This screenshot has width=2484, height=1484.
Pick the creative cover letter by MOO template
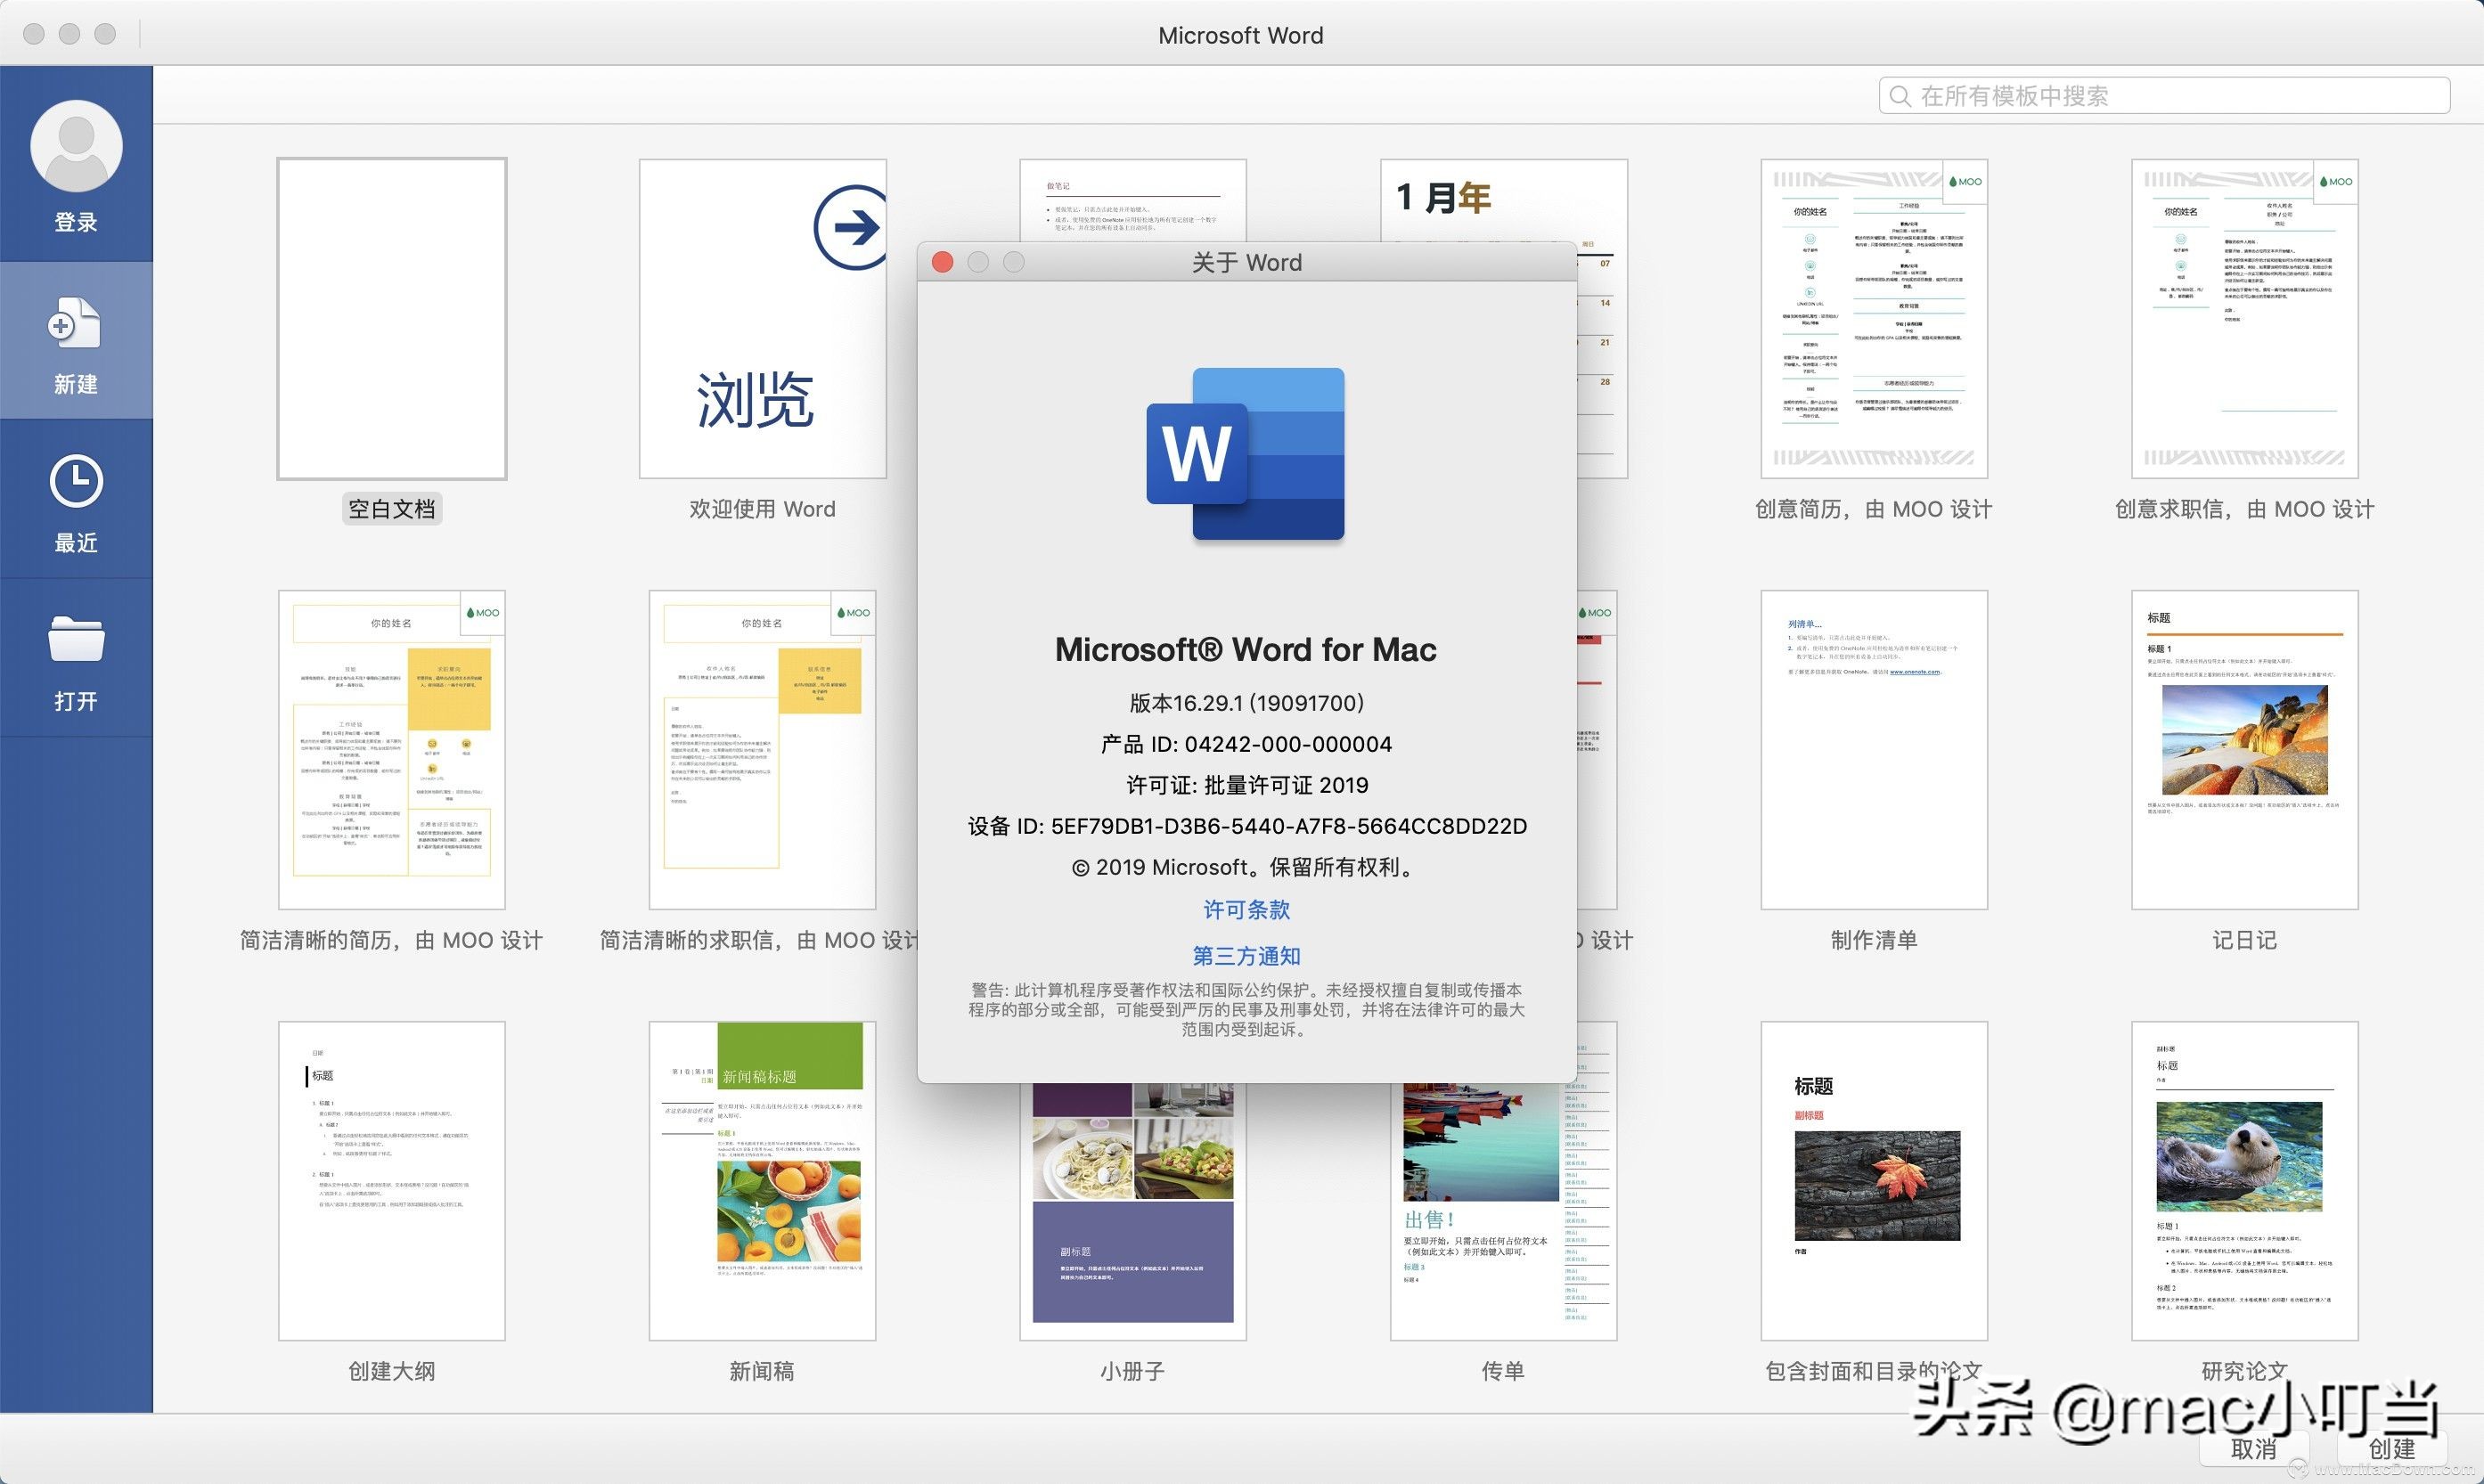[x=2244, y=319]
